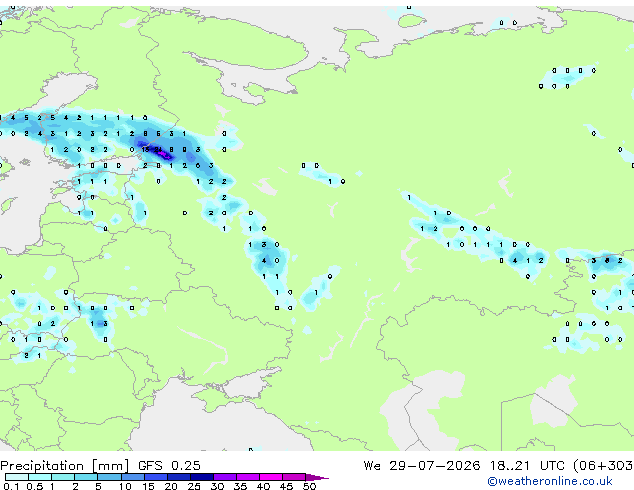Click the legend label '50'
The height and width of the screenshot is (490, 634).
click(x=309, y=486)
